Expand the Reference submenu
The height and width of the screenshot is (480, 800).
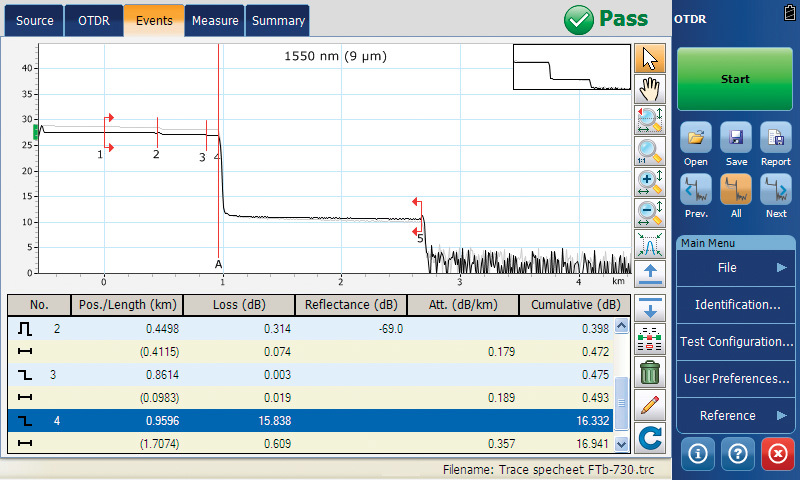(x=736, y=415)
